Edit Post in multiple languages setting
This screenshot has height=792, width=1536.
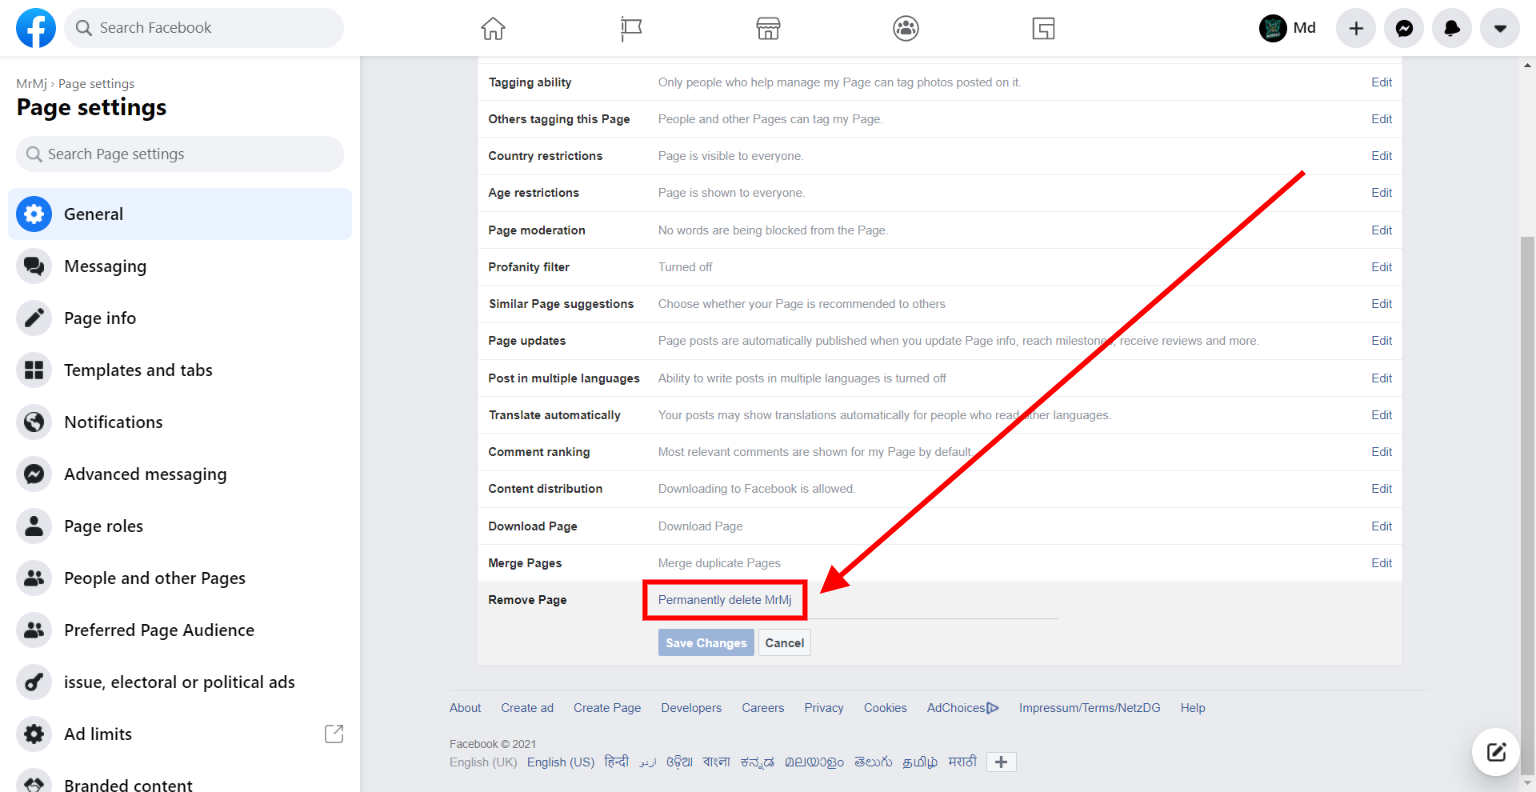(1382, 378)
